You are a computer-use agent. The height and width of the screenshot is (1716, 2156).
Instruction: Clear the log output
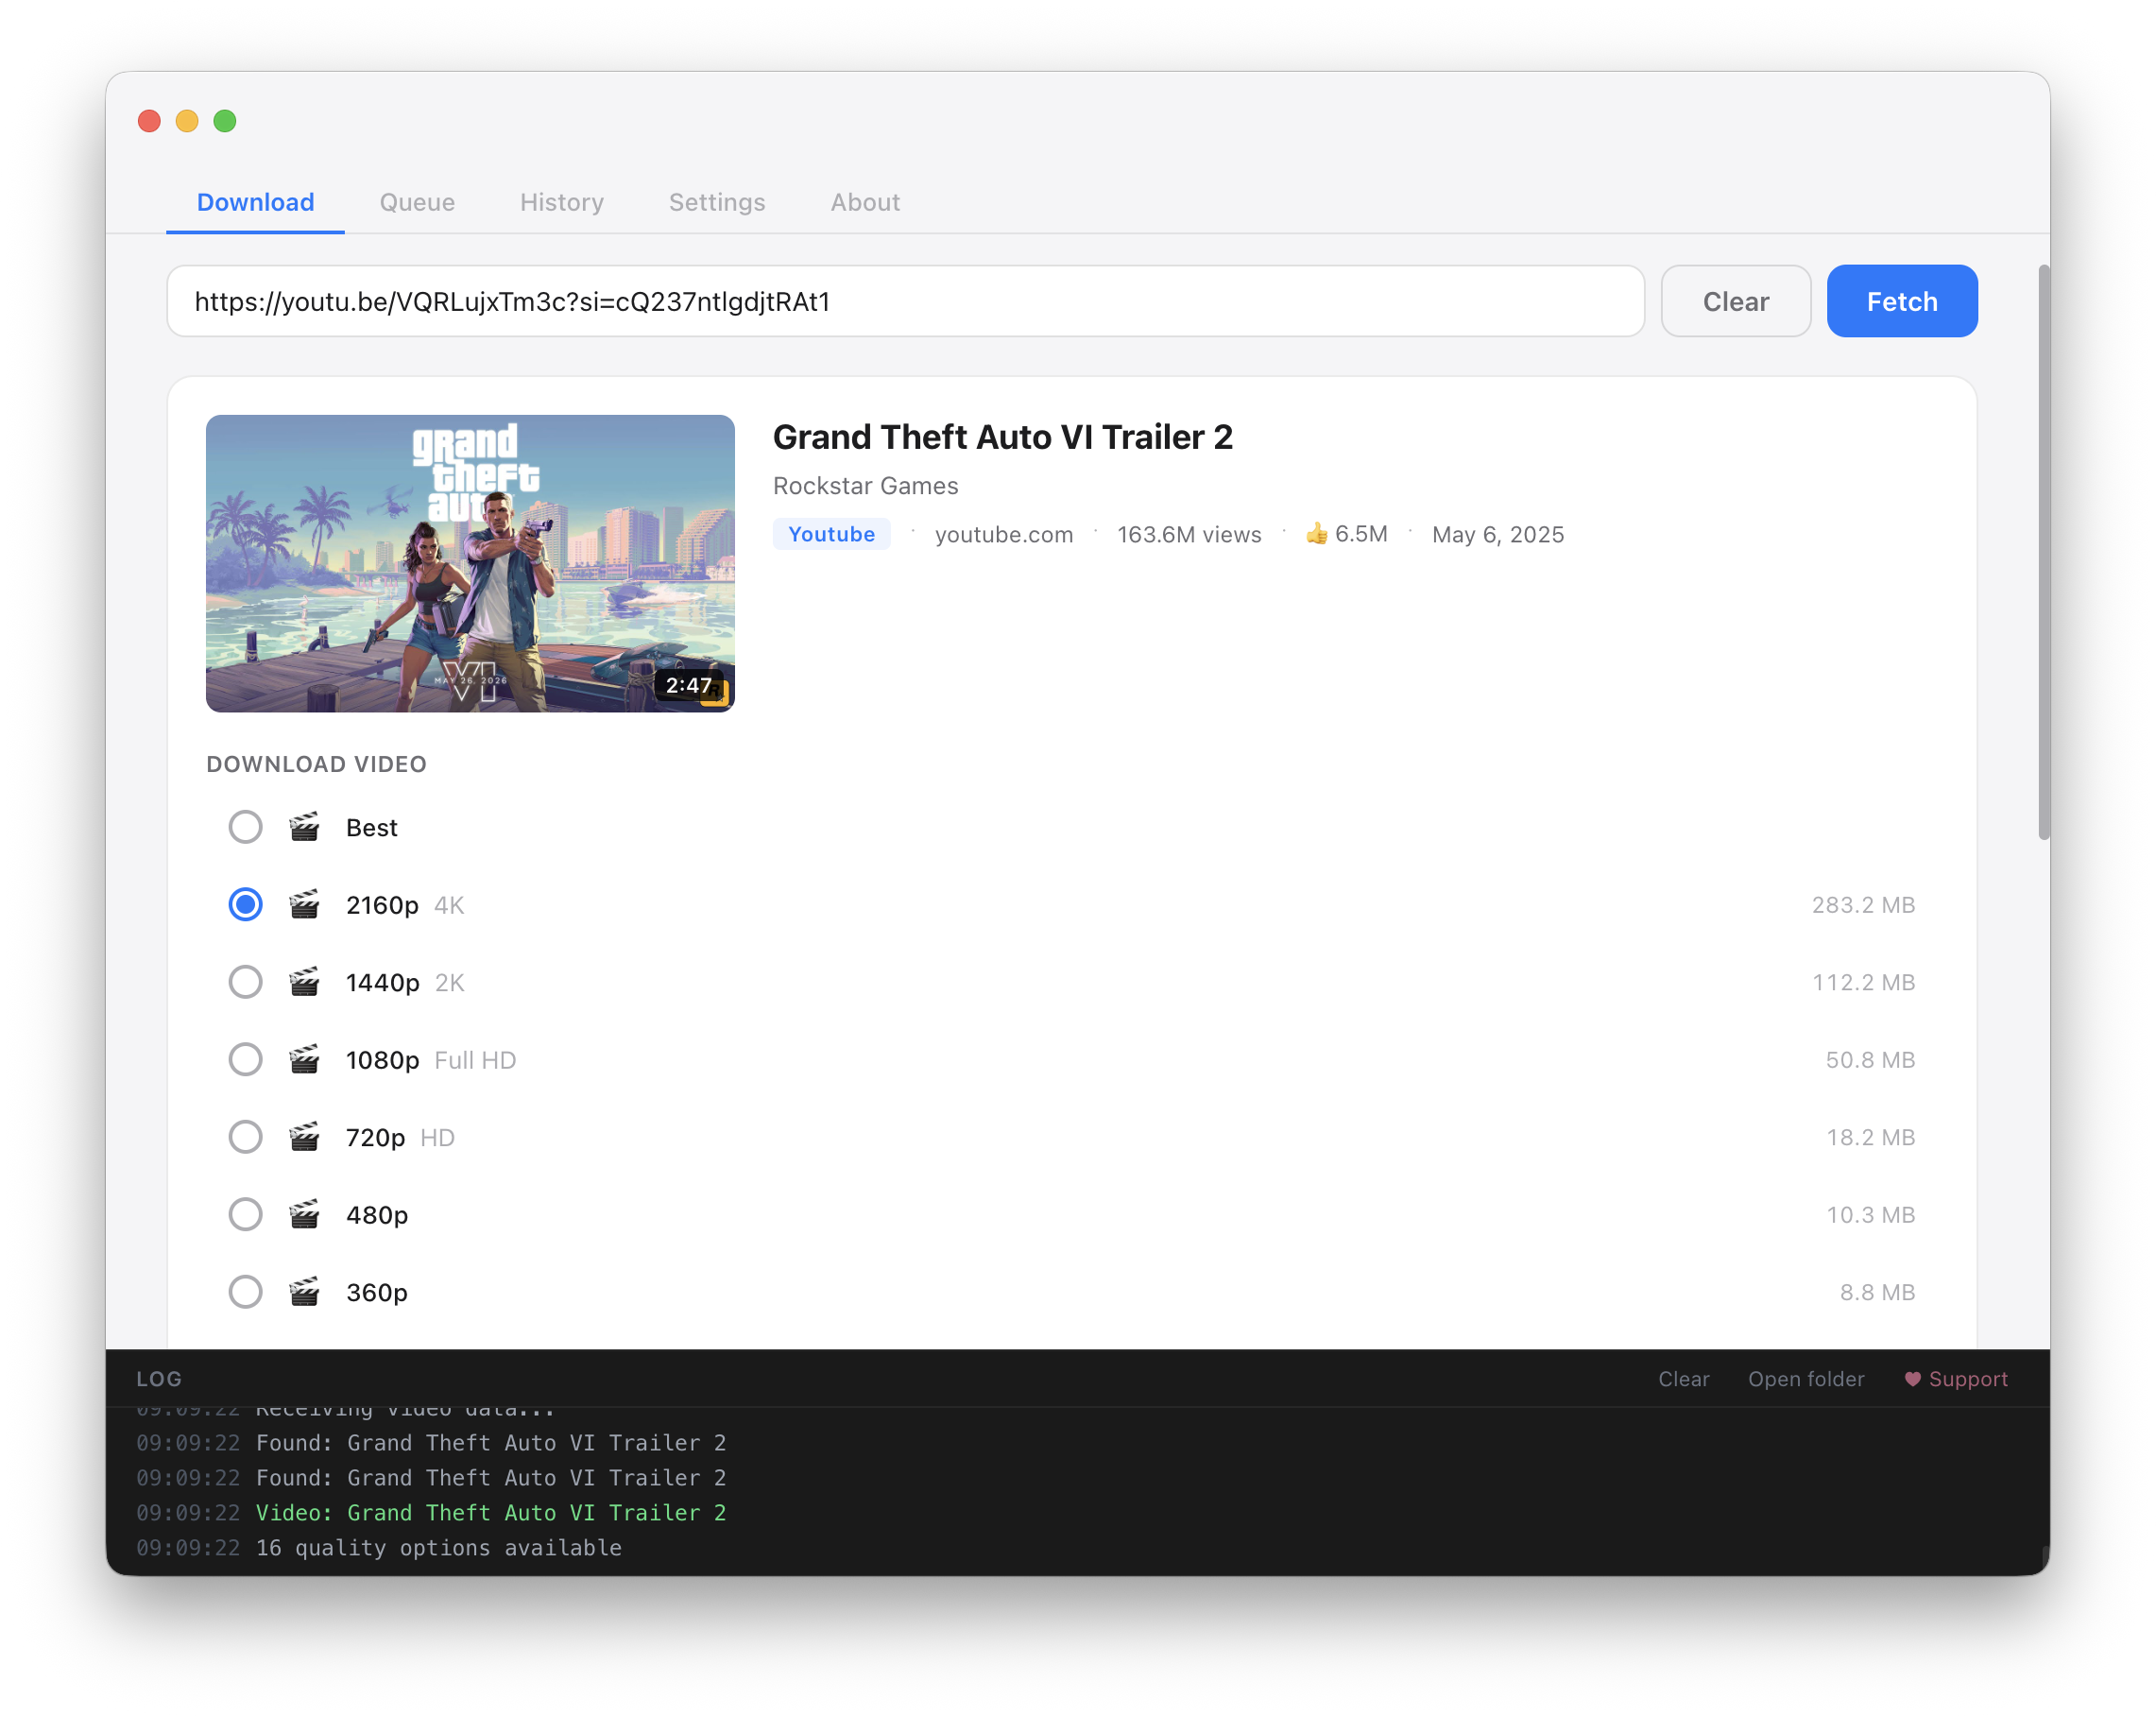click(x=1684, y=1379)
